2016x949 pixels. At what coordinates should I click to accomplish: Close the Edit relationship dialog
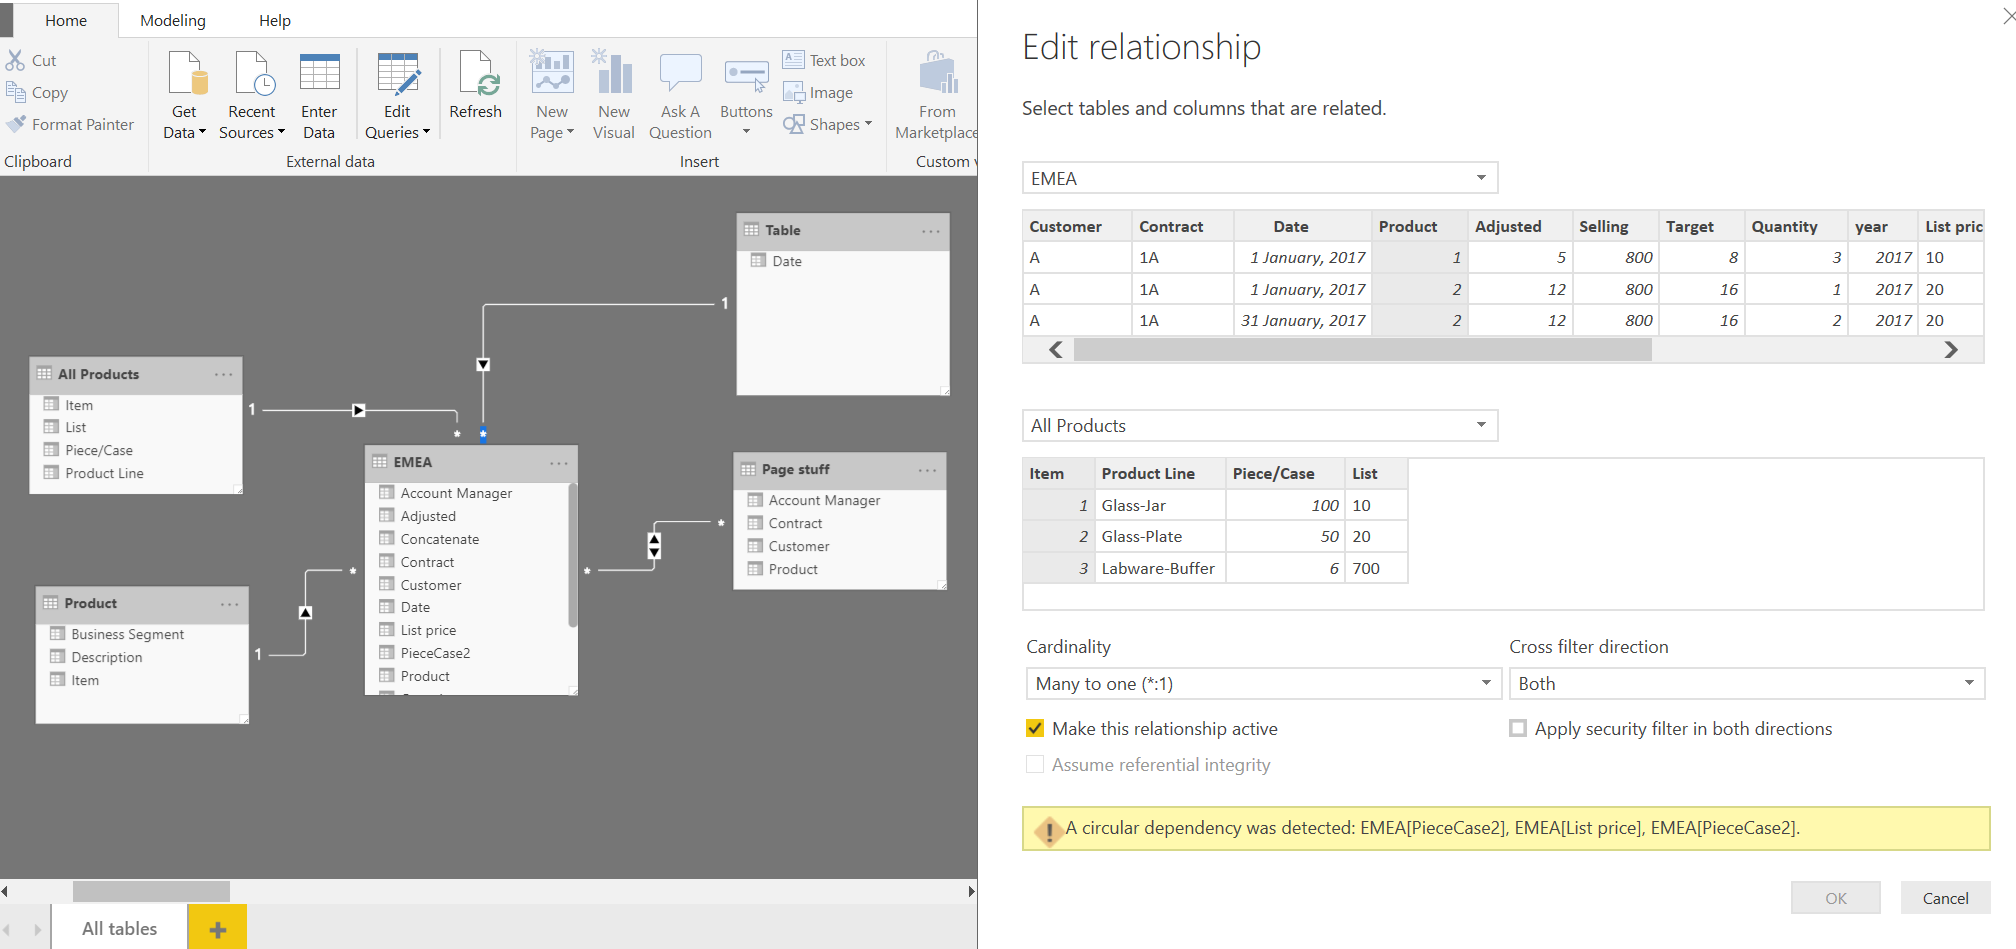point(2008,17)
